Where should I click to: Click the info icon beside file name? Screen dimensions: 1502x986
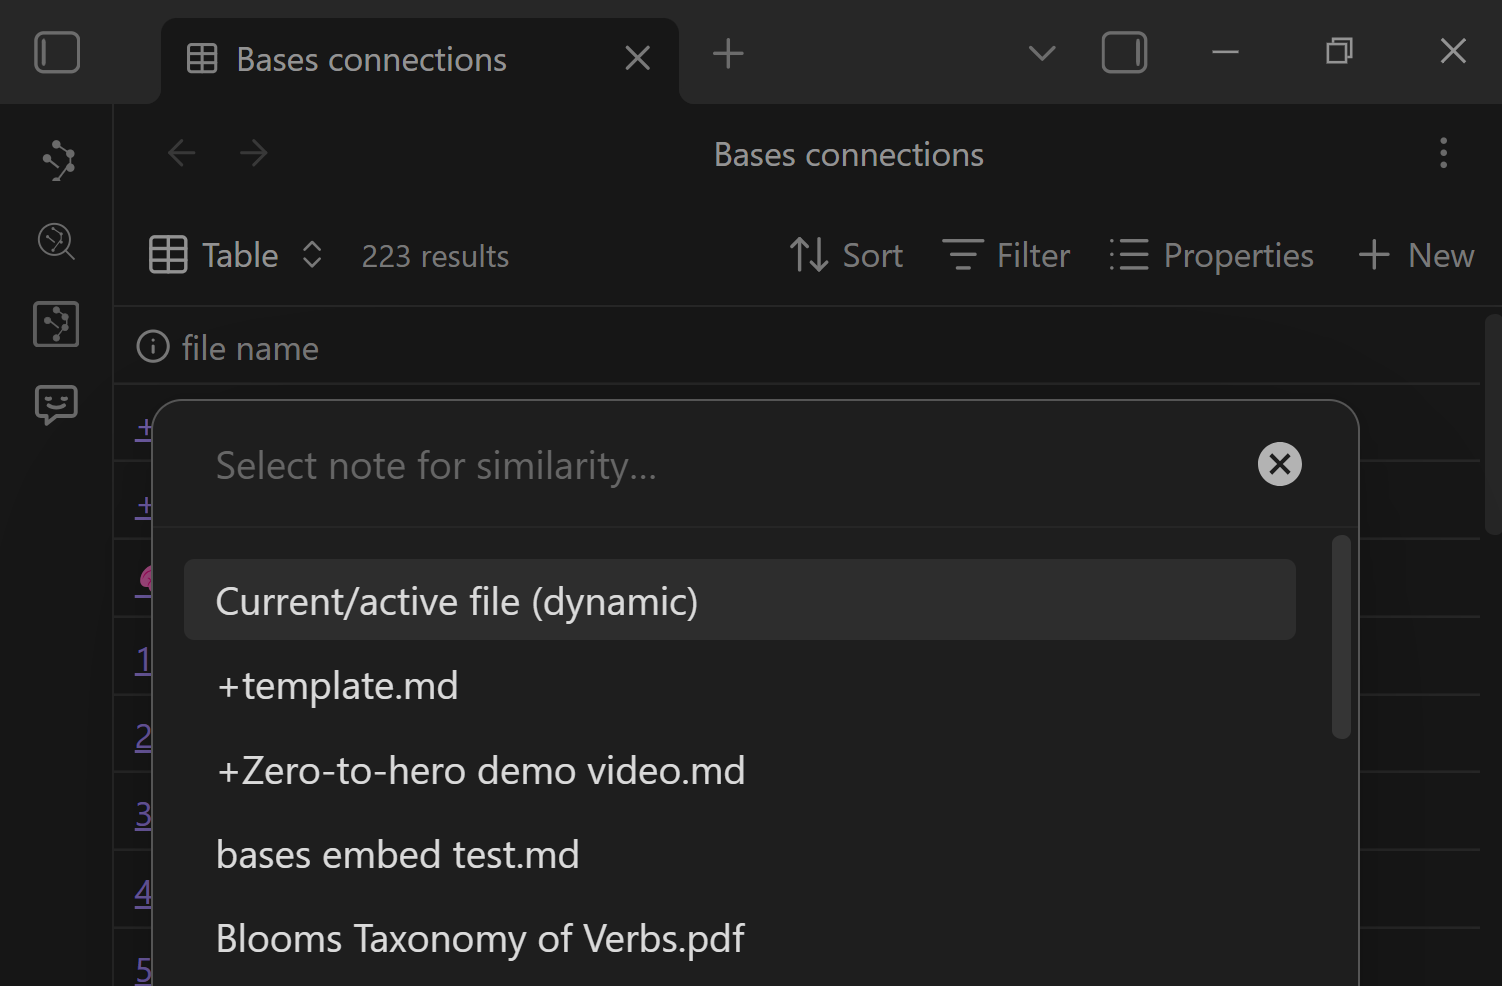pos(153,348)
